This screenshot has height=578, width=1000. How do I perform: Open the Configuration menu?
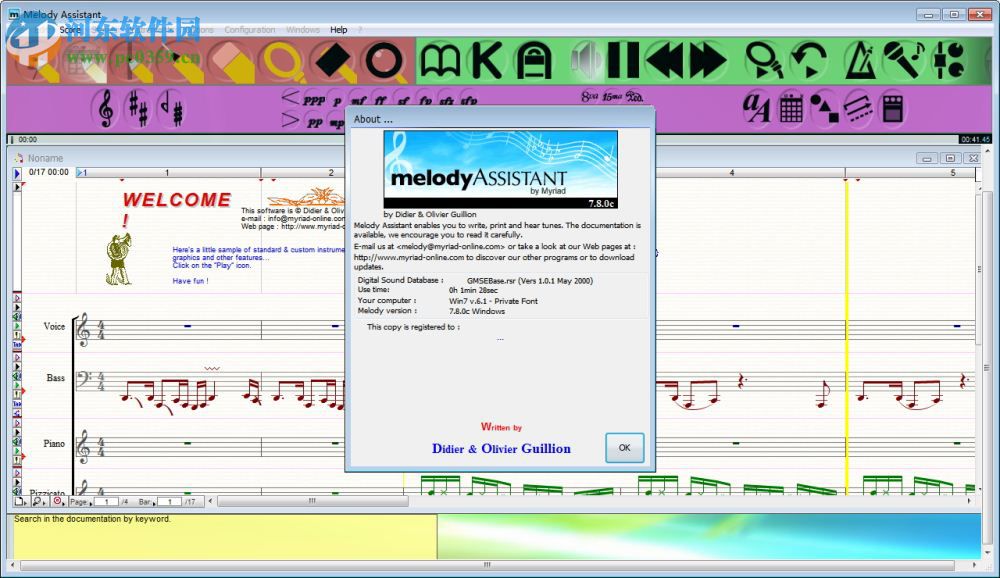(x=249, y=29)
